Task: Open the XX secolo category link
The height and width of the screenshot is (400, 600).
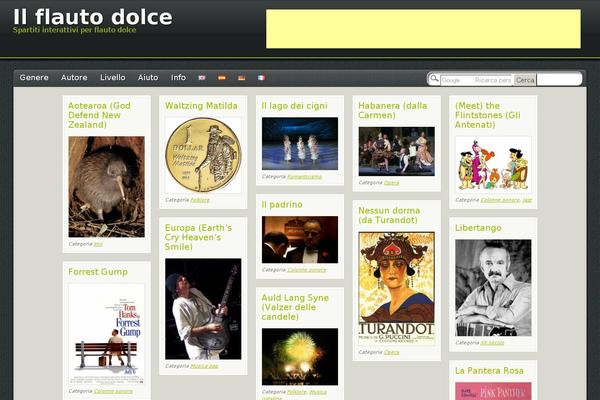Action: coord(492,343)
